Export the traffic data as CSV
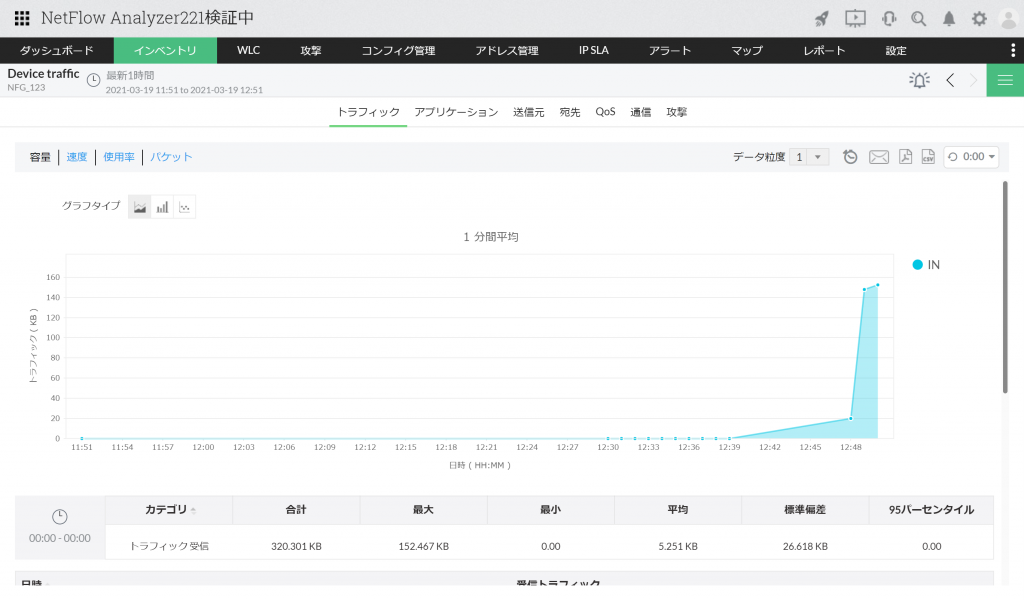 pos(928,156)
